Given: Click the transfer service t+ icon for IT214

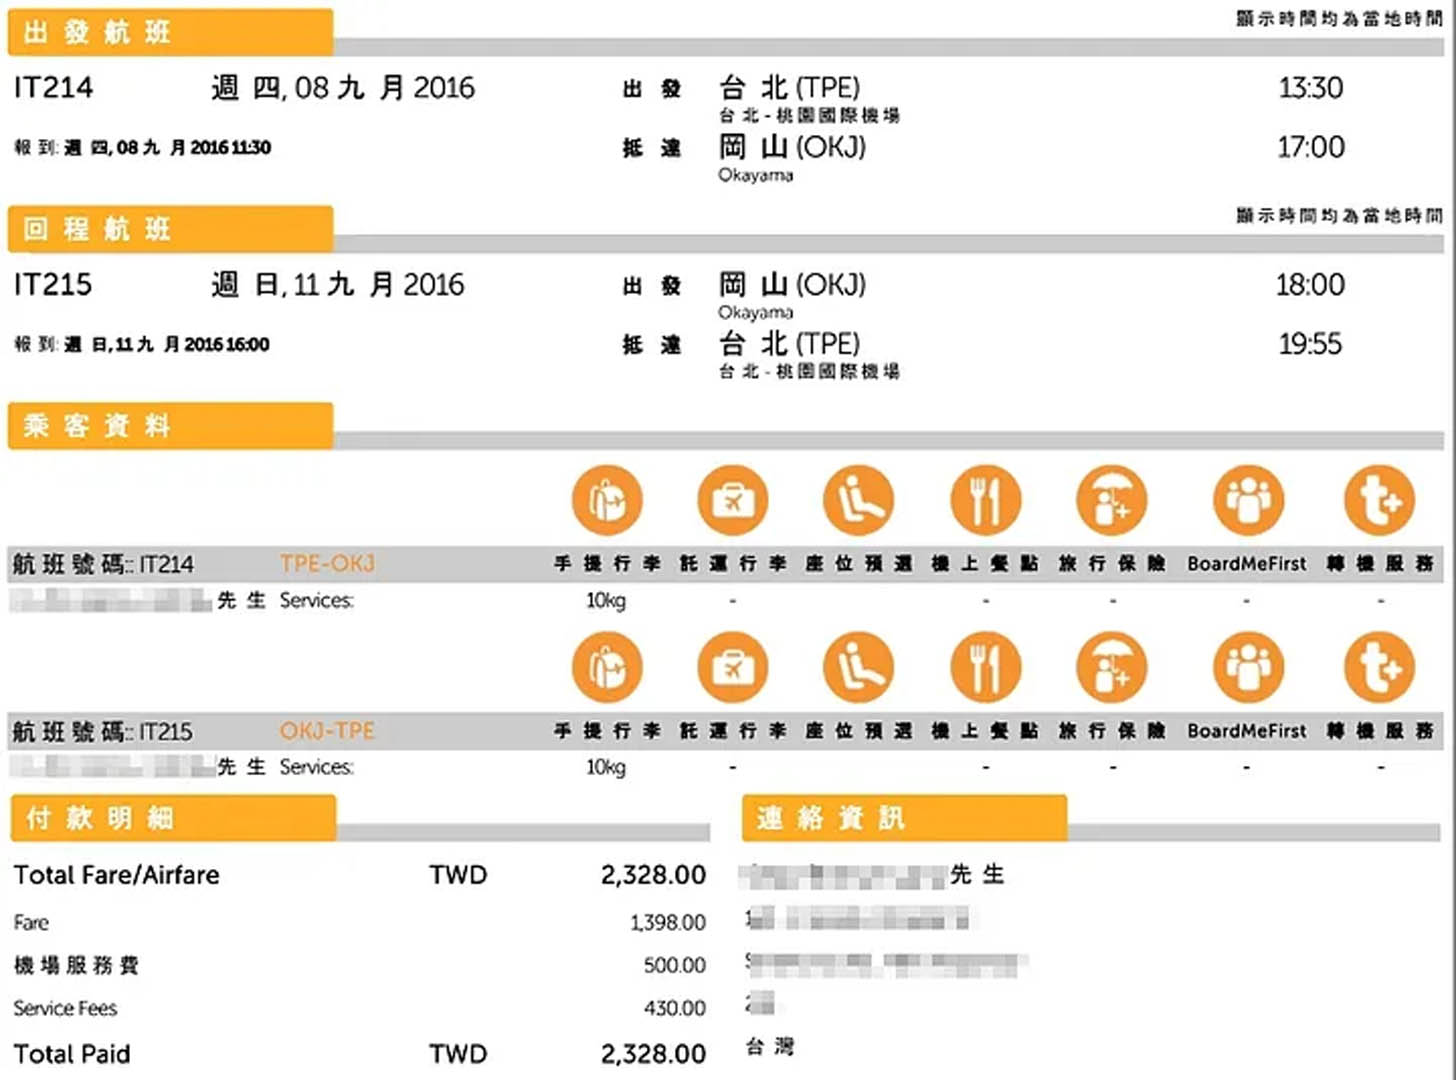Looking at the screenshot, I should pyautogui.click(x=1380, y=499).
